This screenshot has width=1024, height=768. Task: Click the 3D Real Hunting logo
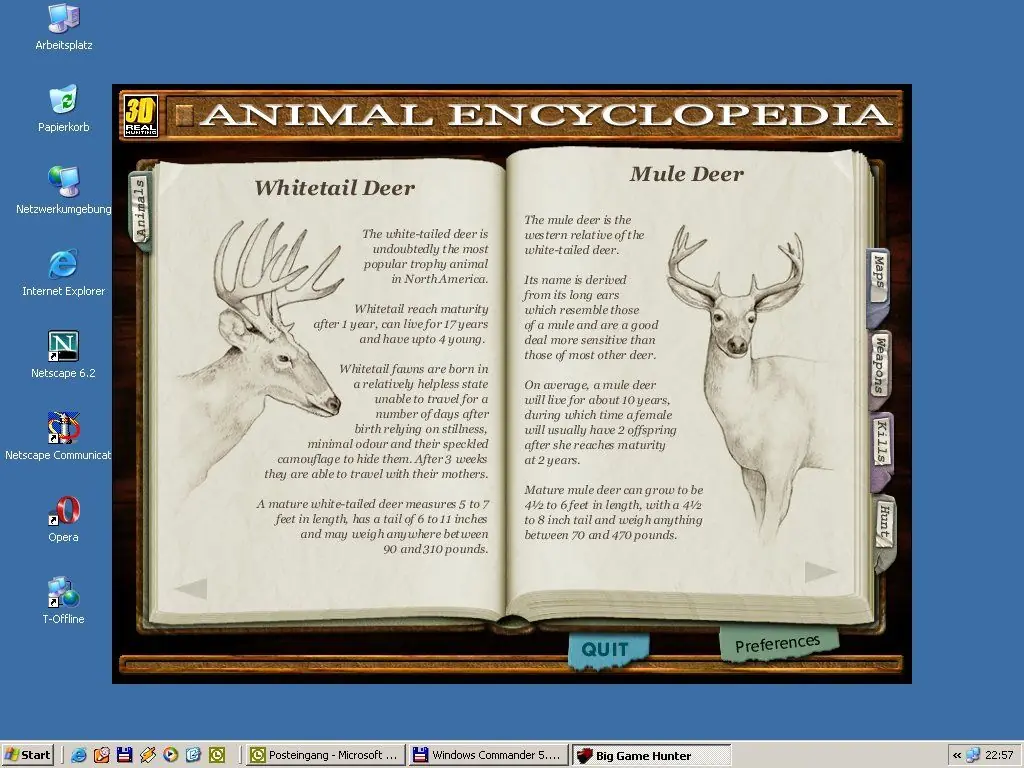pyautogui.click(x=140, y=116)
